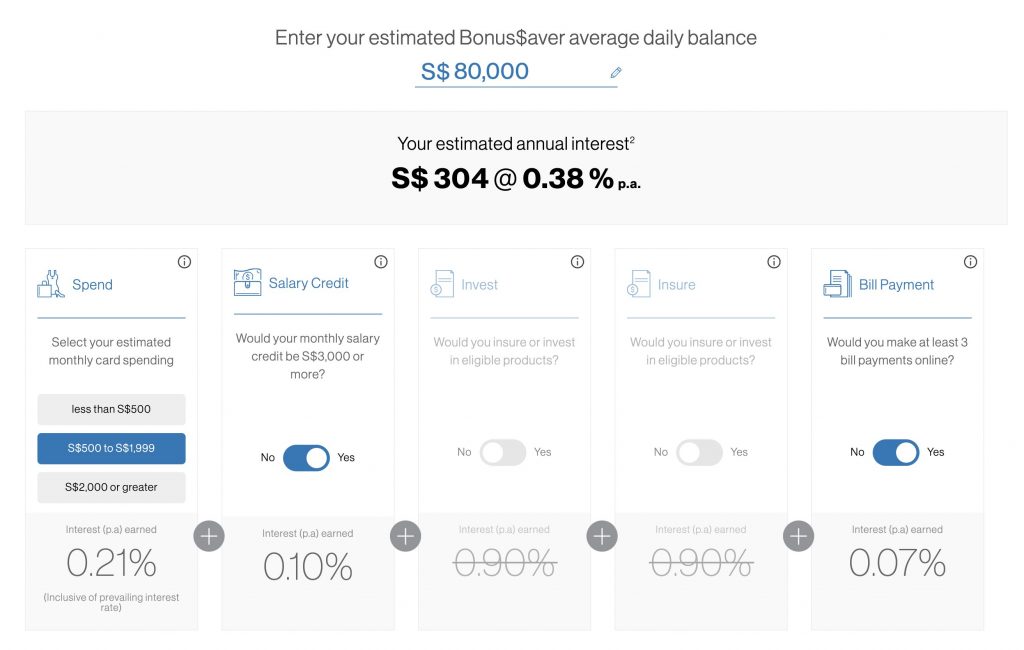Viewport: 1024px width, 650px height.
Task: Enable the Insure toggle switch
Action: [699, 452]
